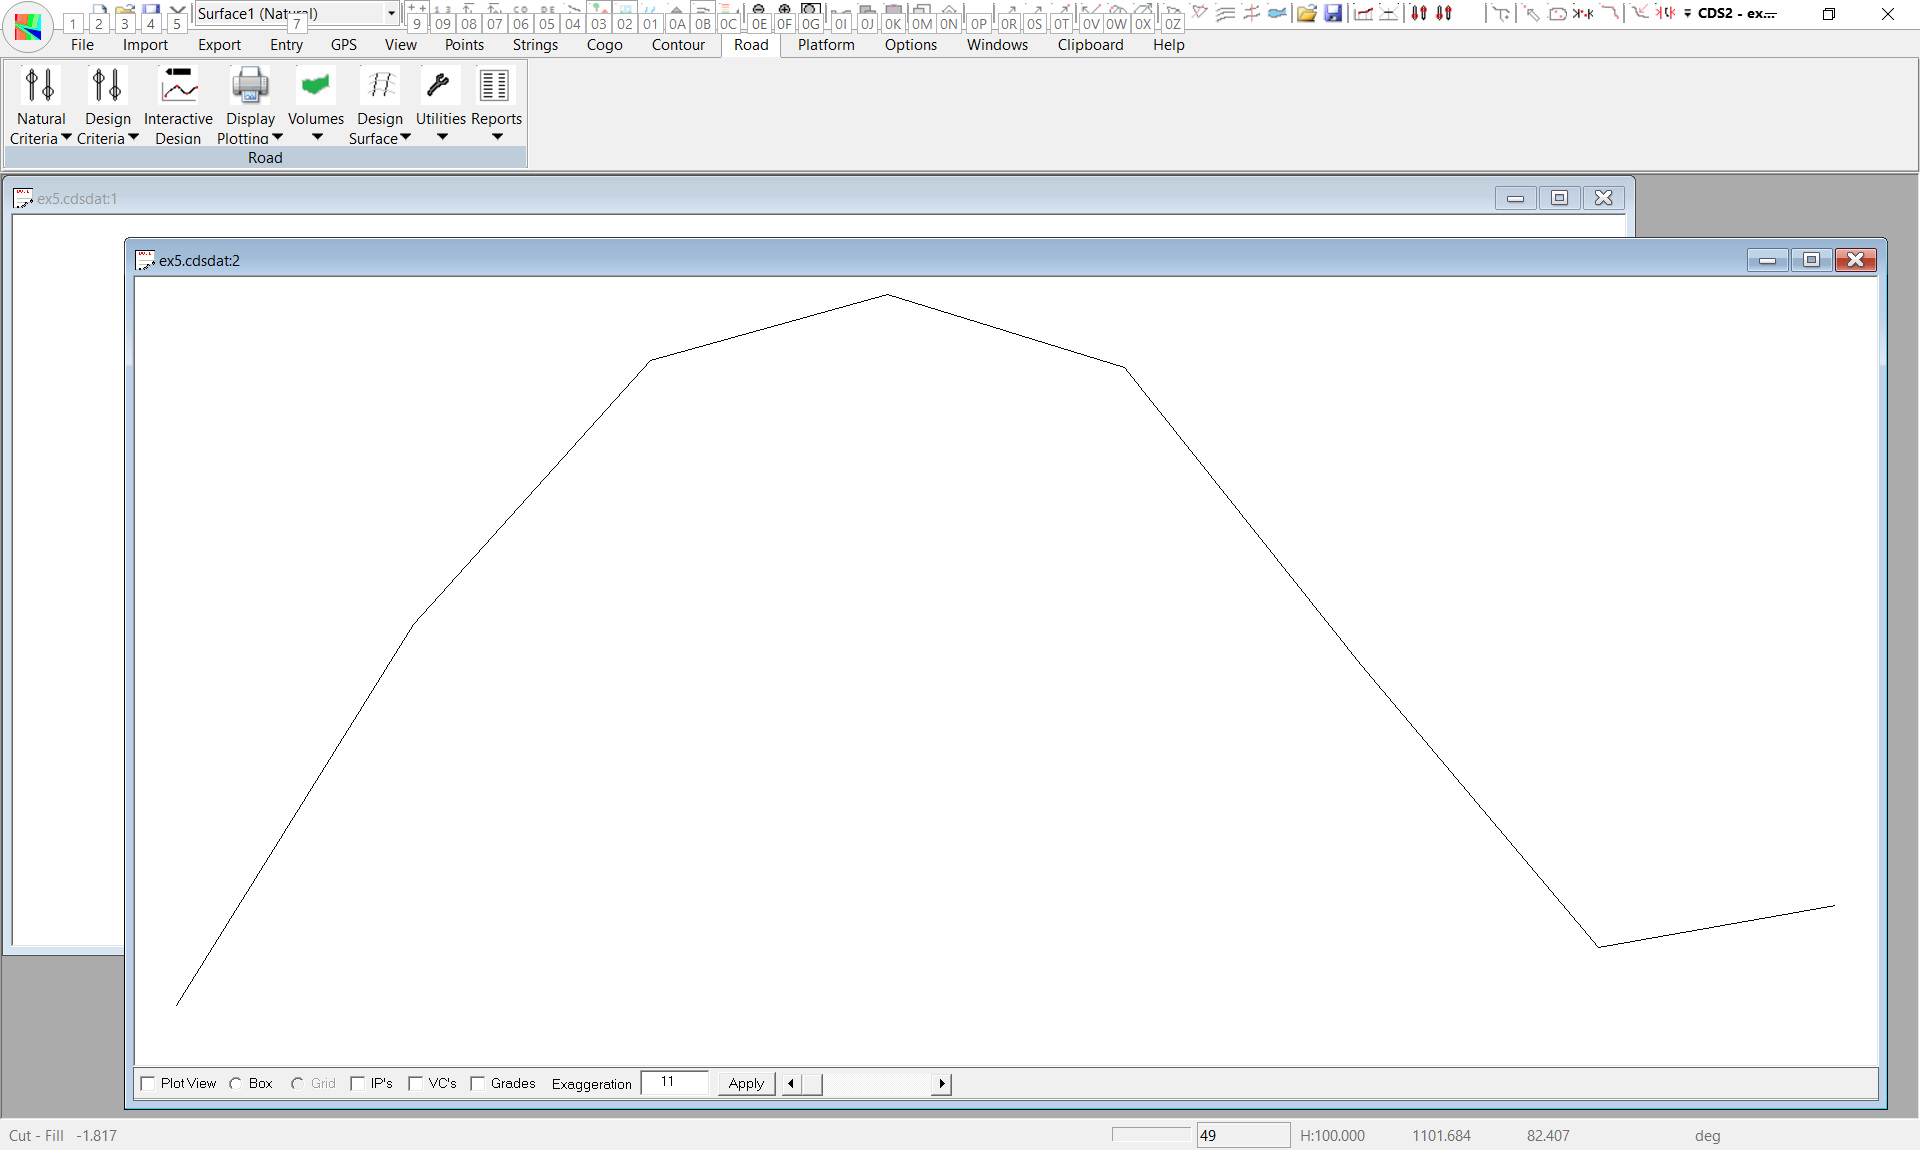Click the Display Plotting printer icon
The width and height of the screenshot is (1920, 1150).
pyautogui.click(x=249, y=87)
